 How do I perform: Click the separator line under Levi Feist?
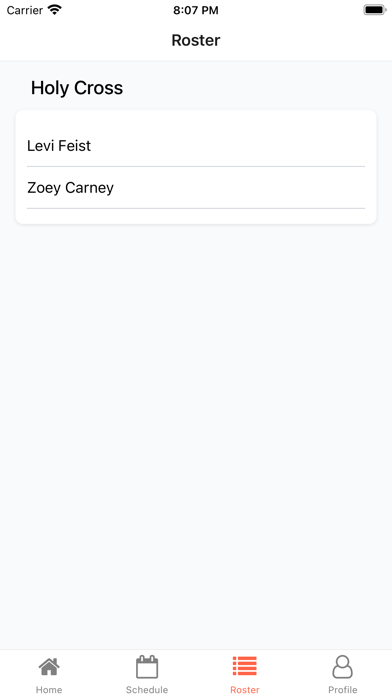(x=196, y=166)
